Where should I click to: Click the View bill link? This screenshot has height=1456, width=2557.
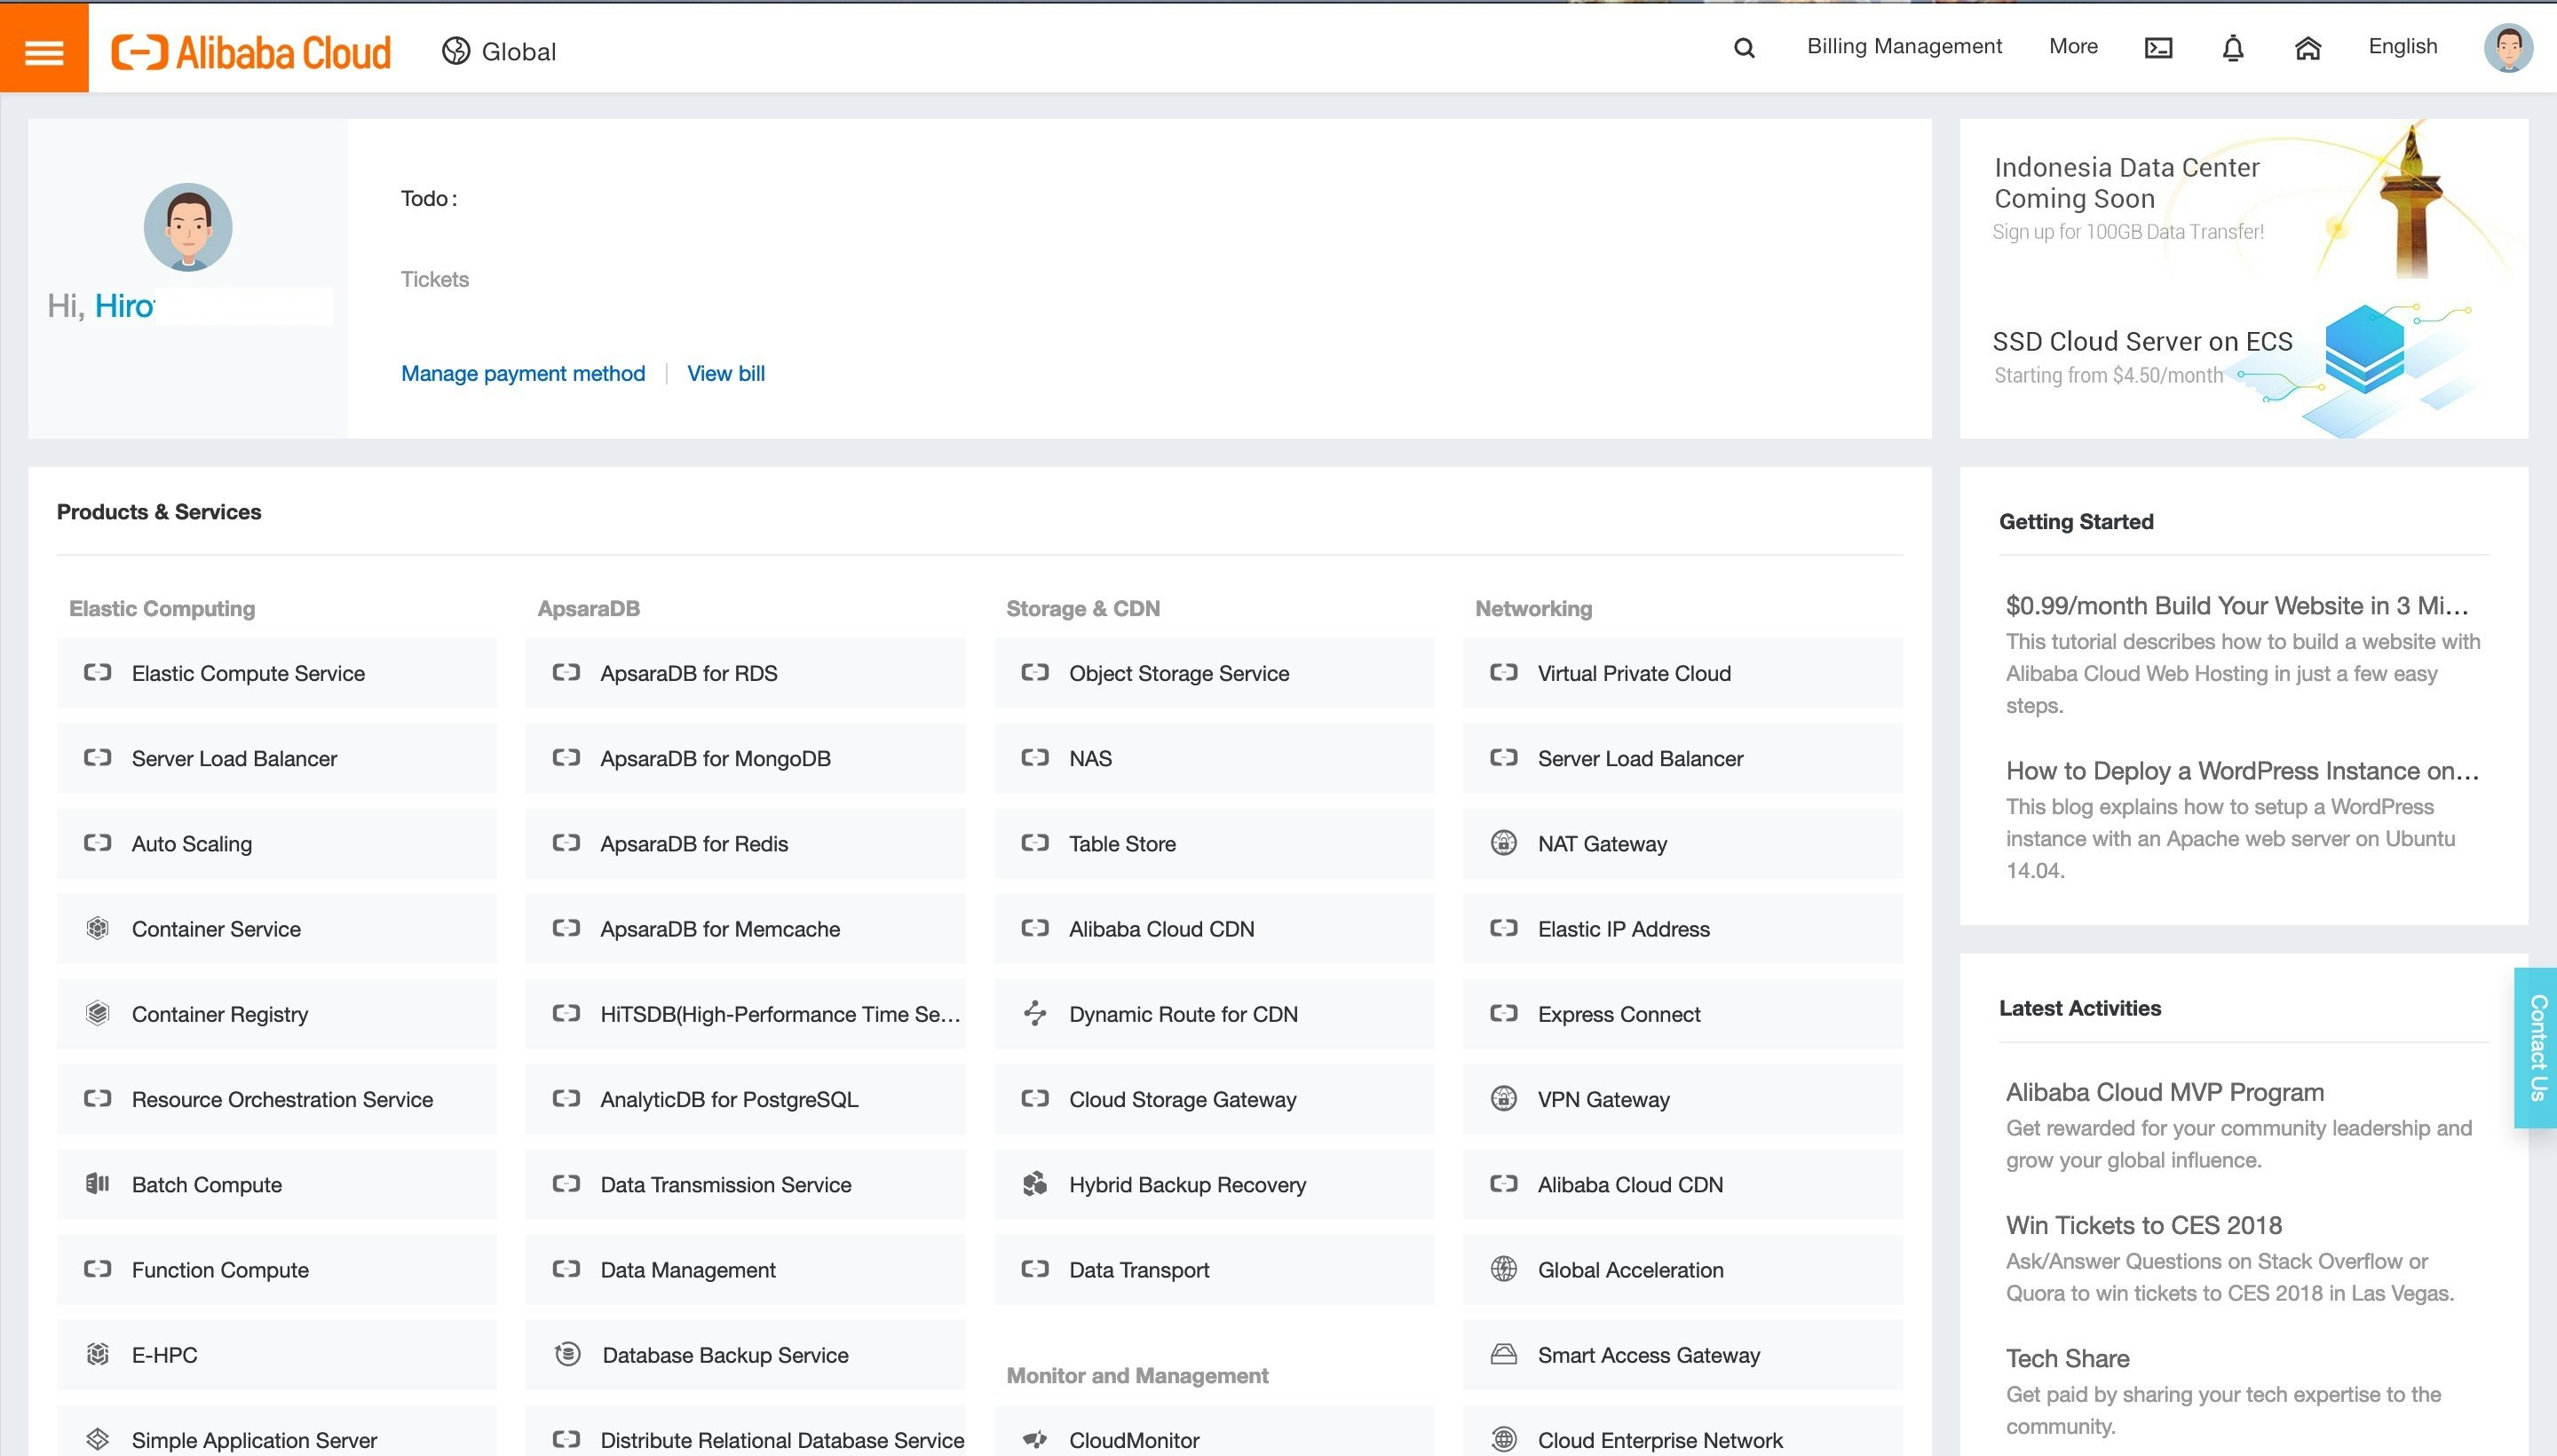point(726,373)
